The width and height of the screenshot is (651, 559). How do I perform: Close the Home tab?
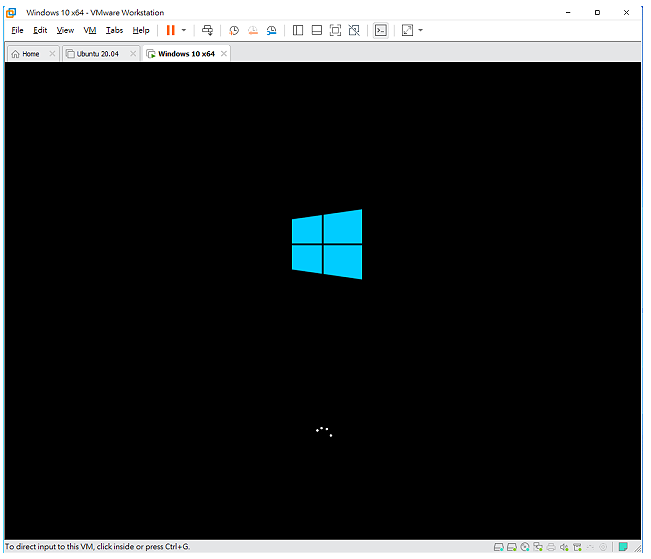tap(52, 54)
